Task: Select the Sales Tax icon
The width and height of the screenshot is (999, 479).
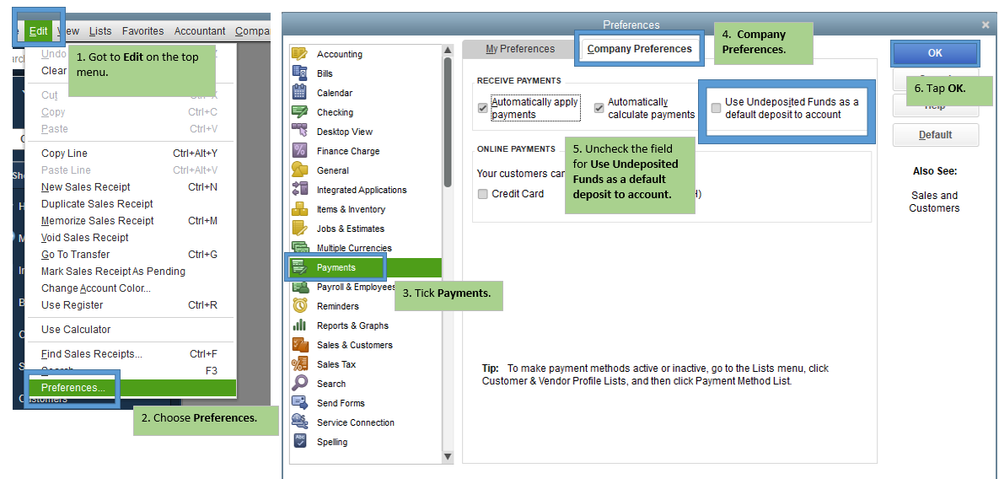Action: click(x=299, y=364)
